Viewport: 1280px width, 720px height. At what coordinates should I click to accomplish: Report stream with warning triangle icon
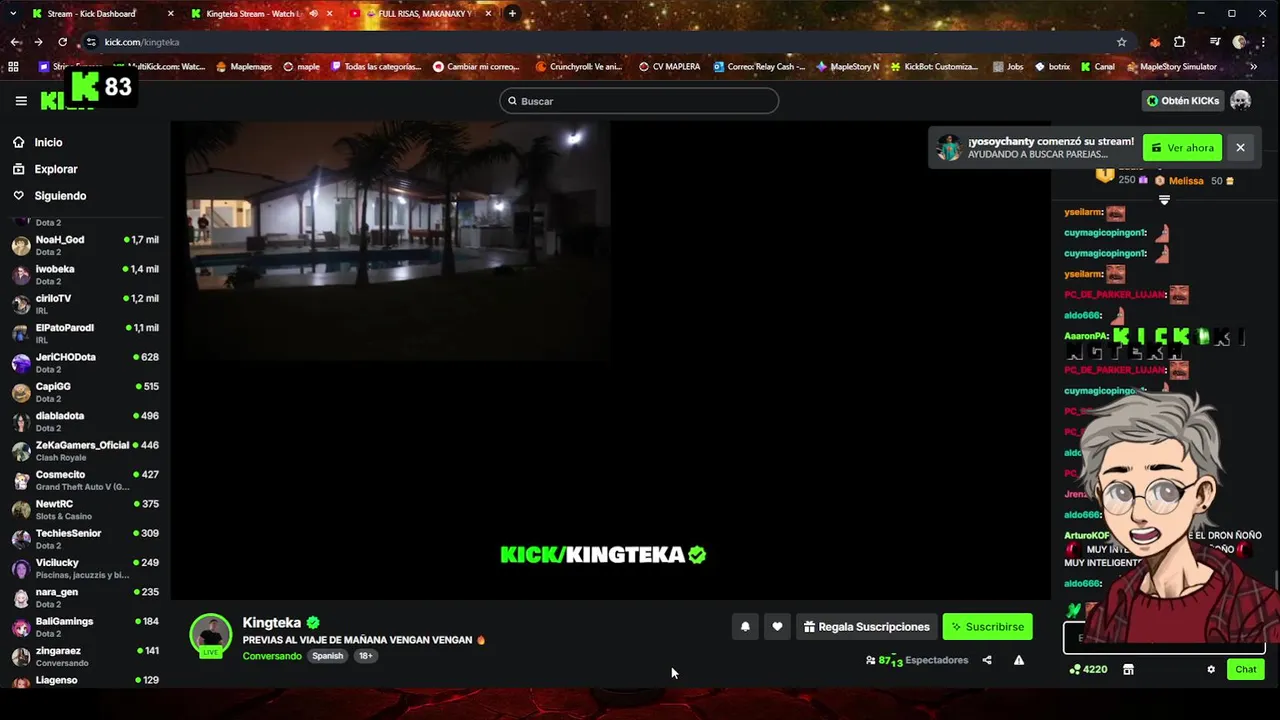[x=1019, y=660]
